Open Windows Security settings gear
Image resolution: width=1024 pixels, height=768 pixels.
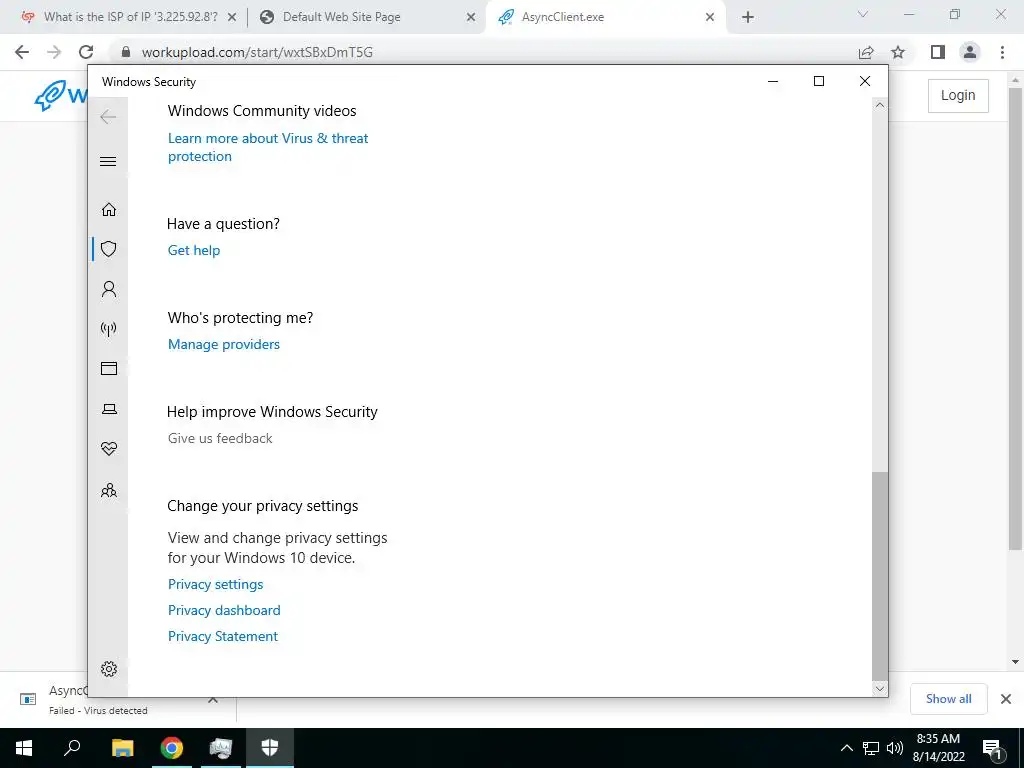(108, 669)
